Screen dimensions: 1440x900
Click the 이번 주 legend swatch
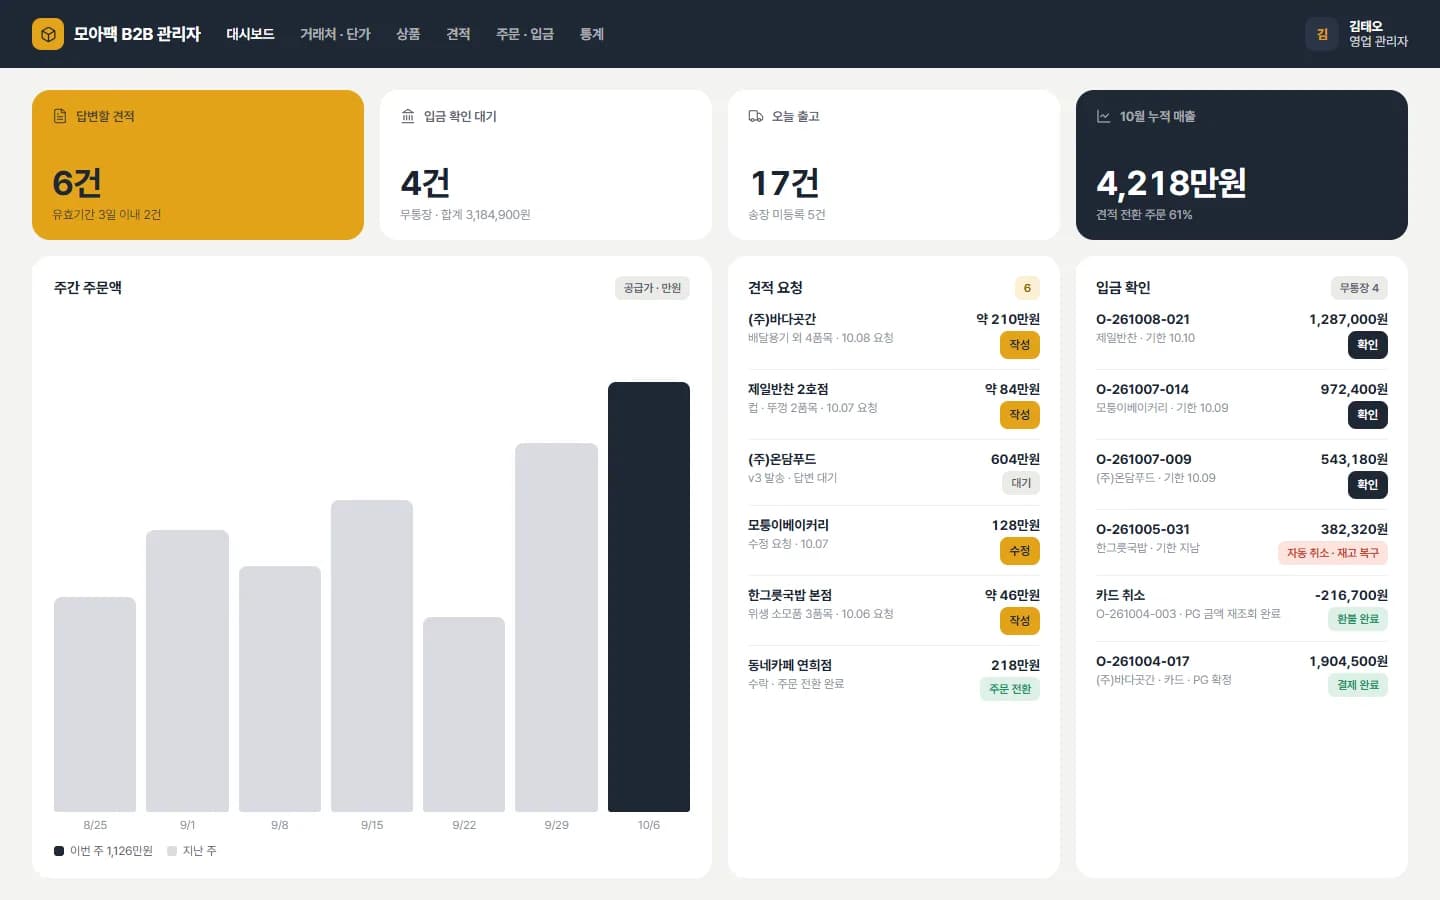(59, 851)
